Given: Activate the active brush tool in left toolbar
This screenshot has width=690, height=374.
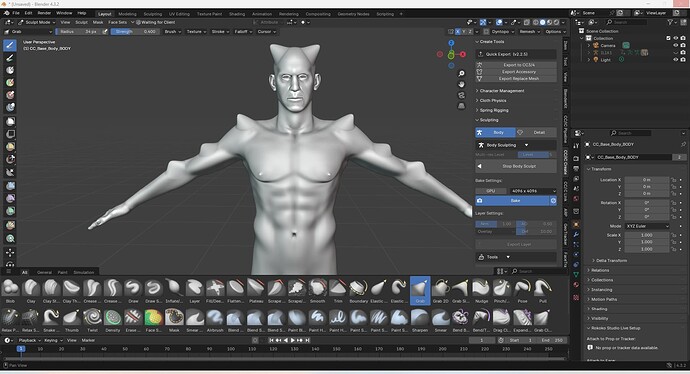Looking at the screenshot, I should 10,45.
